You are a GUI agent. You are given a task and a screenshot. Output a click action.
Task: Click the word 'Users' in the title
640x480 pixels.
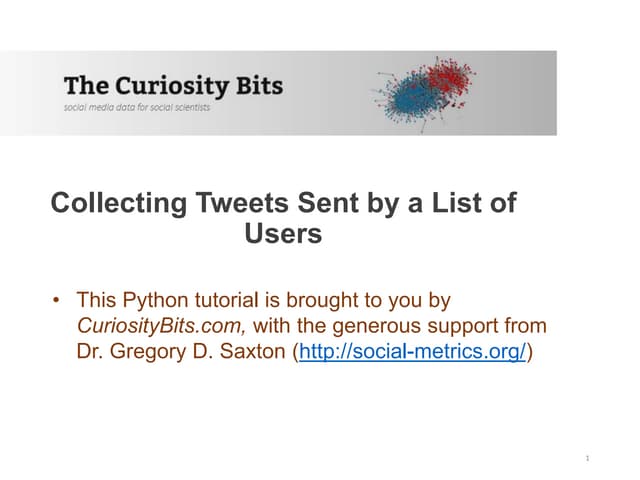tap(283, 235)
